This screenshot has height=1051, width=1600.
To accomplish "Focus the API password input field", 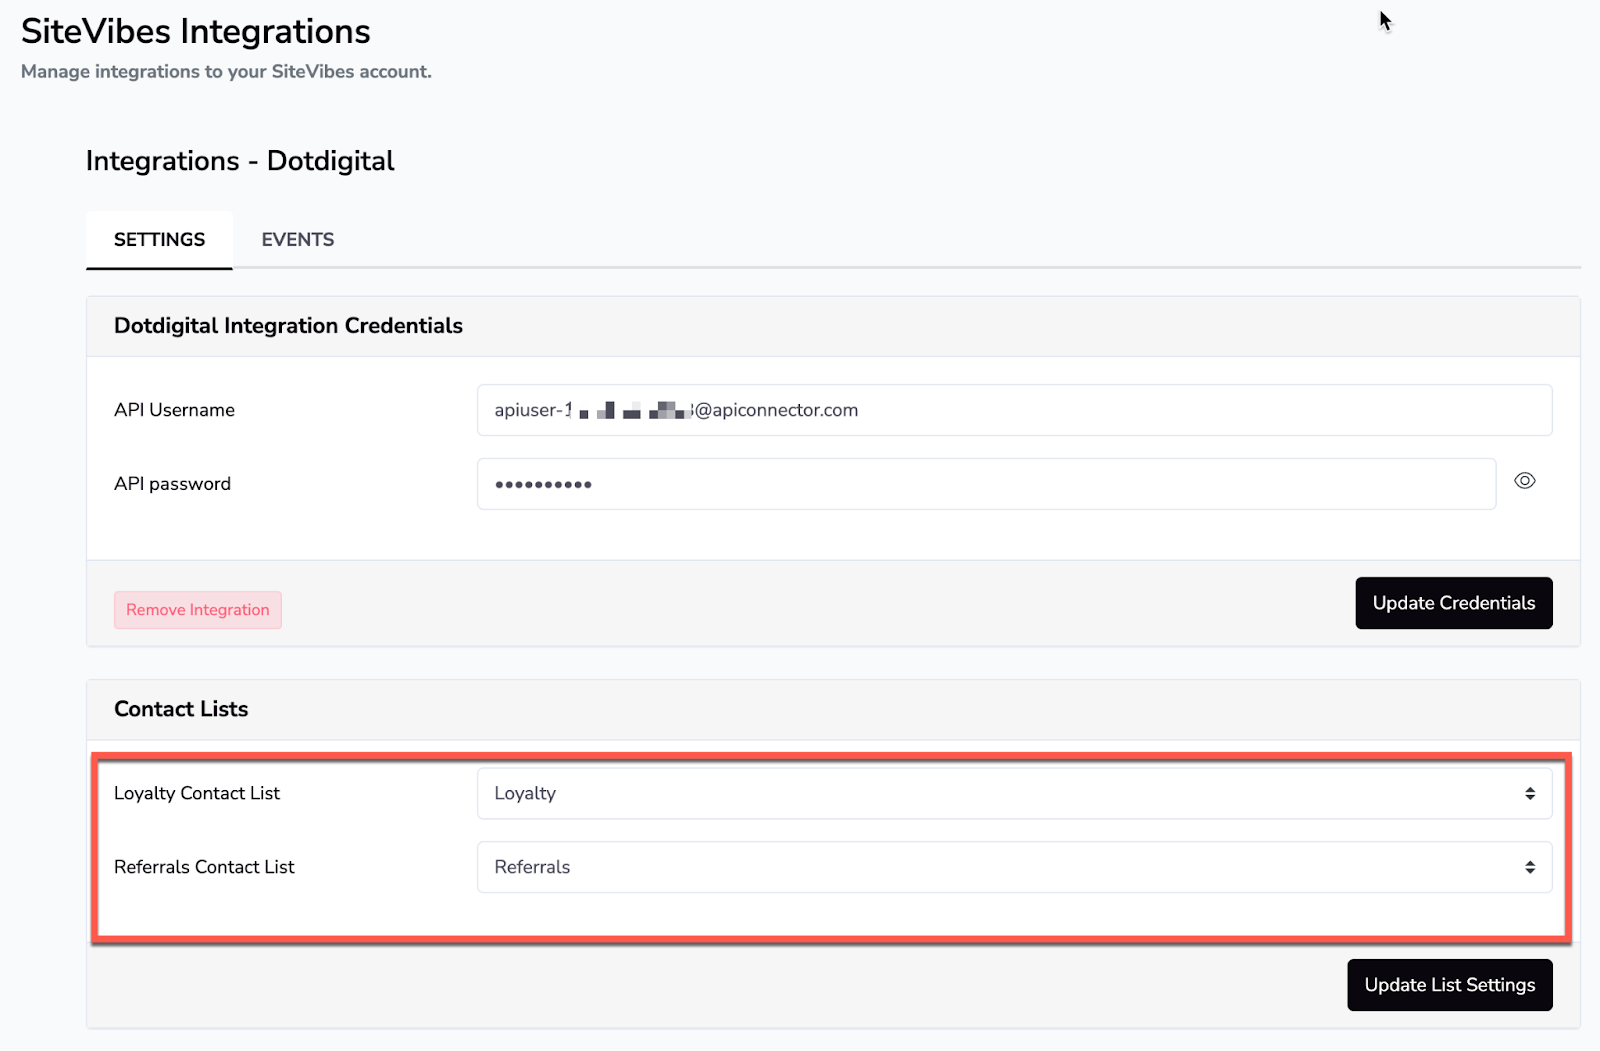I will coord(986,484).
